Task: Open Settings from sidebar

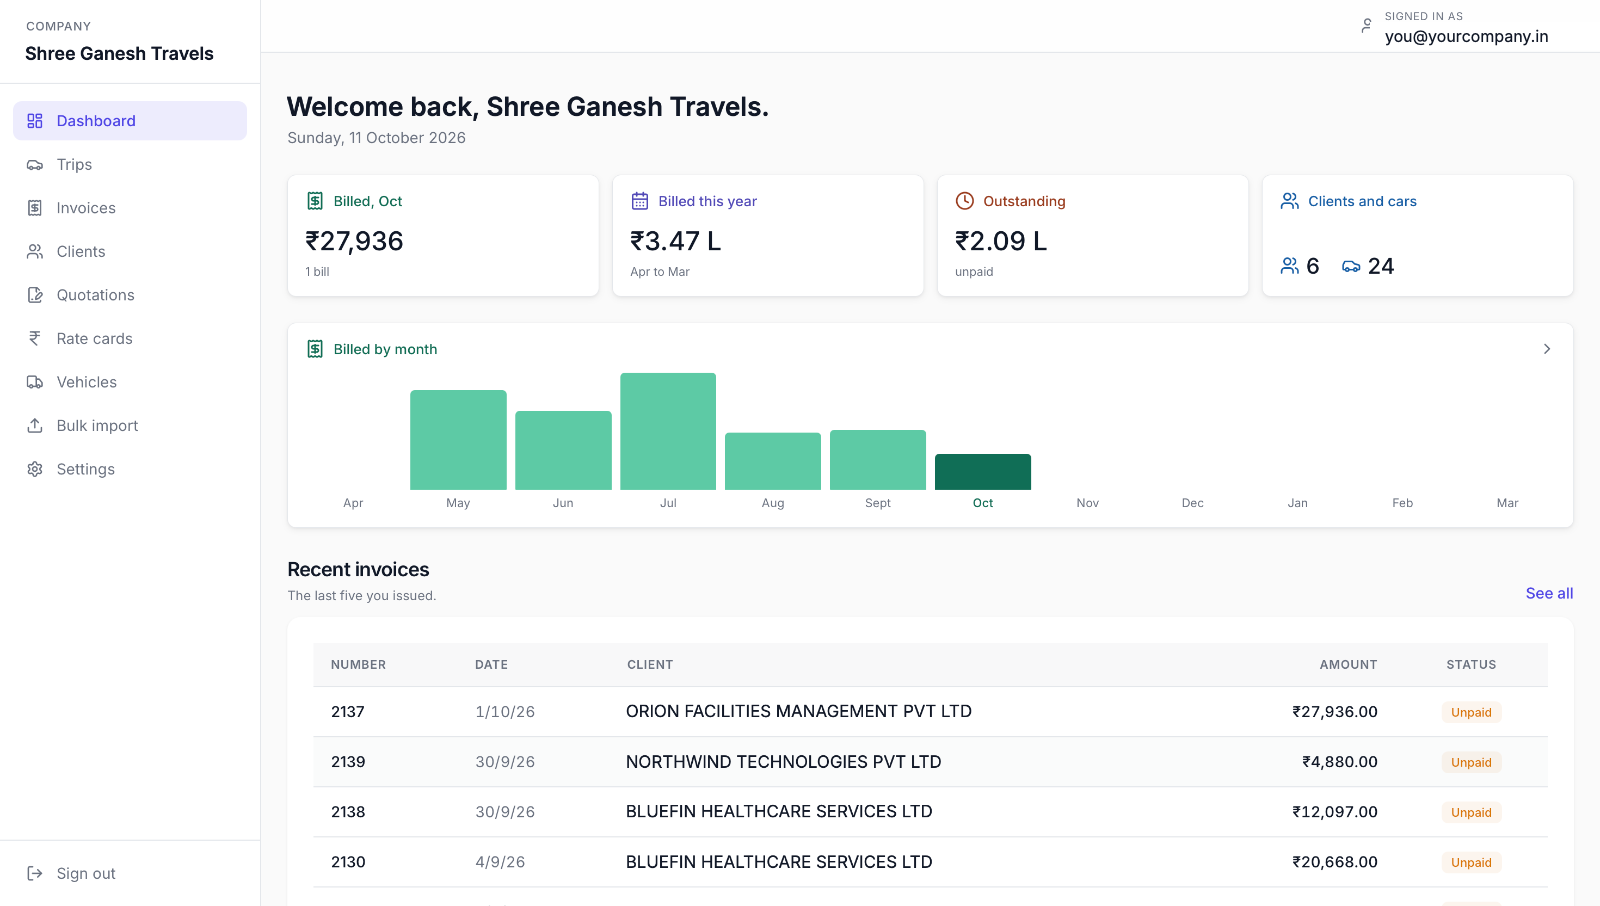Action: coord(130,469)
